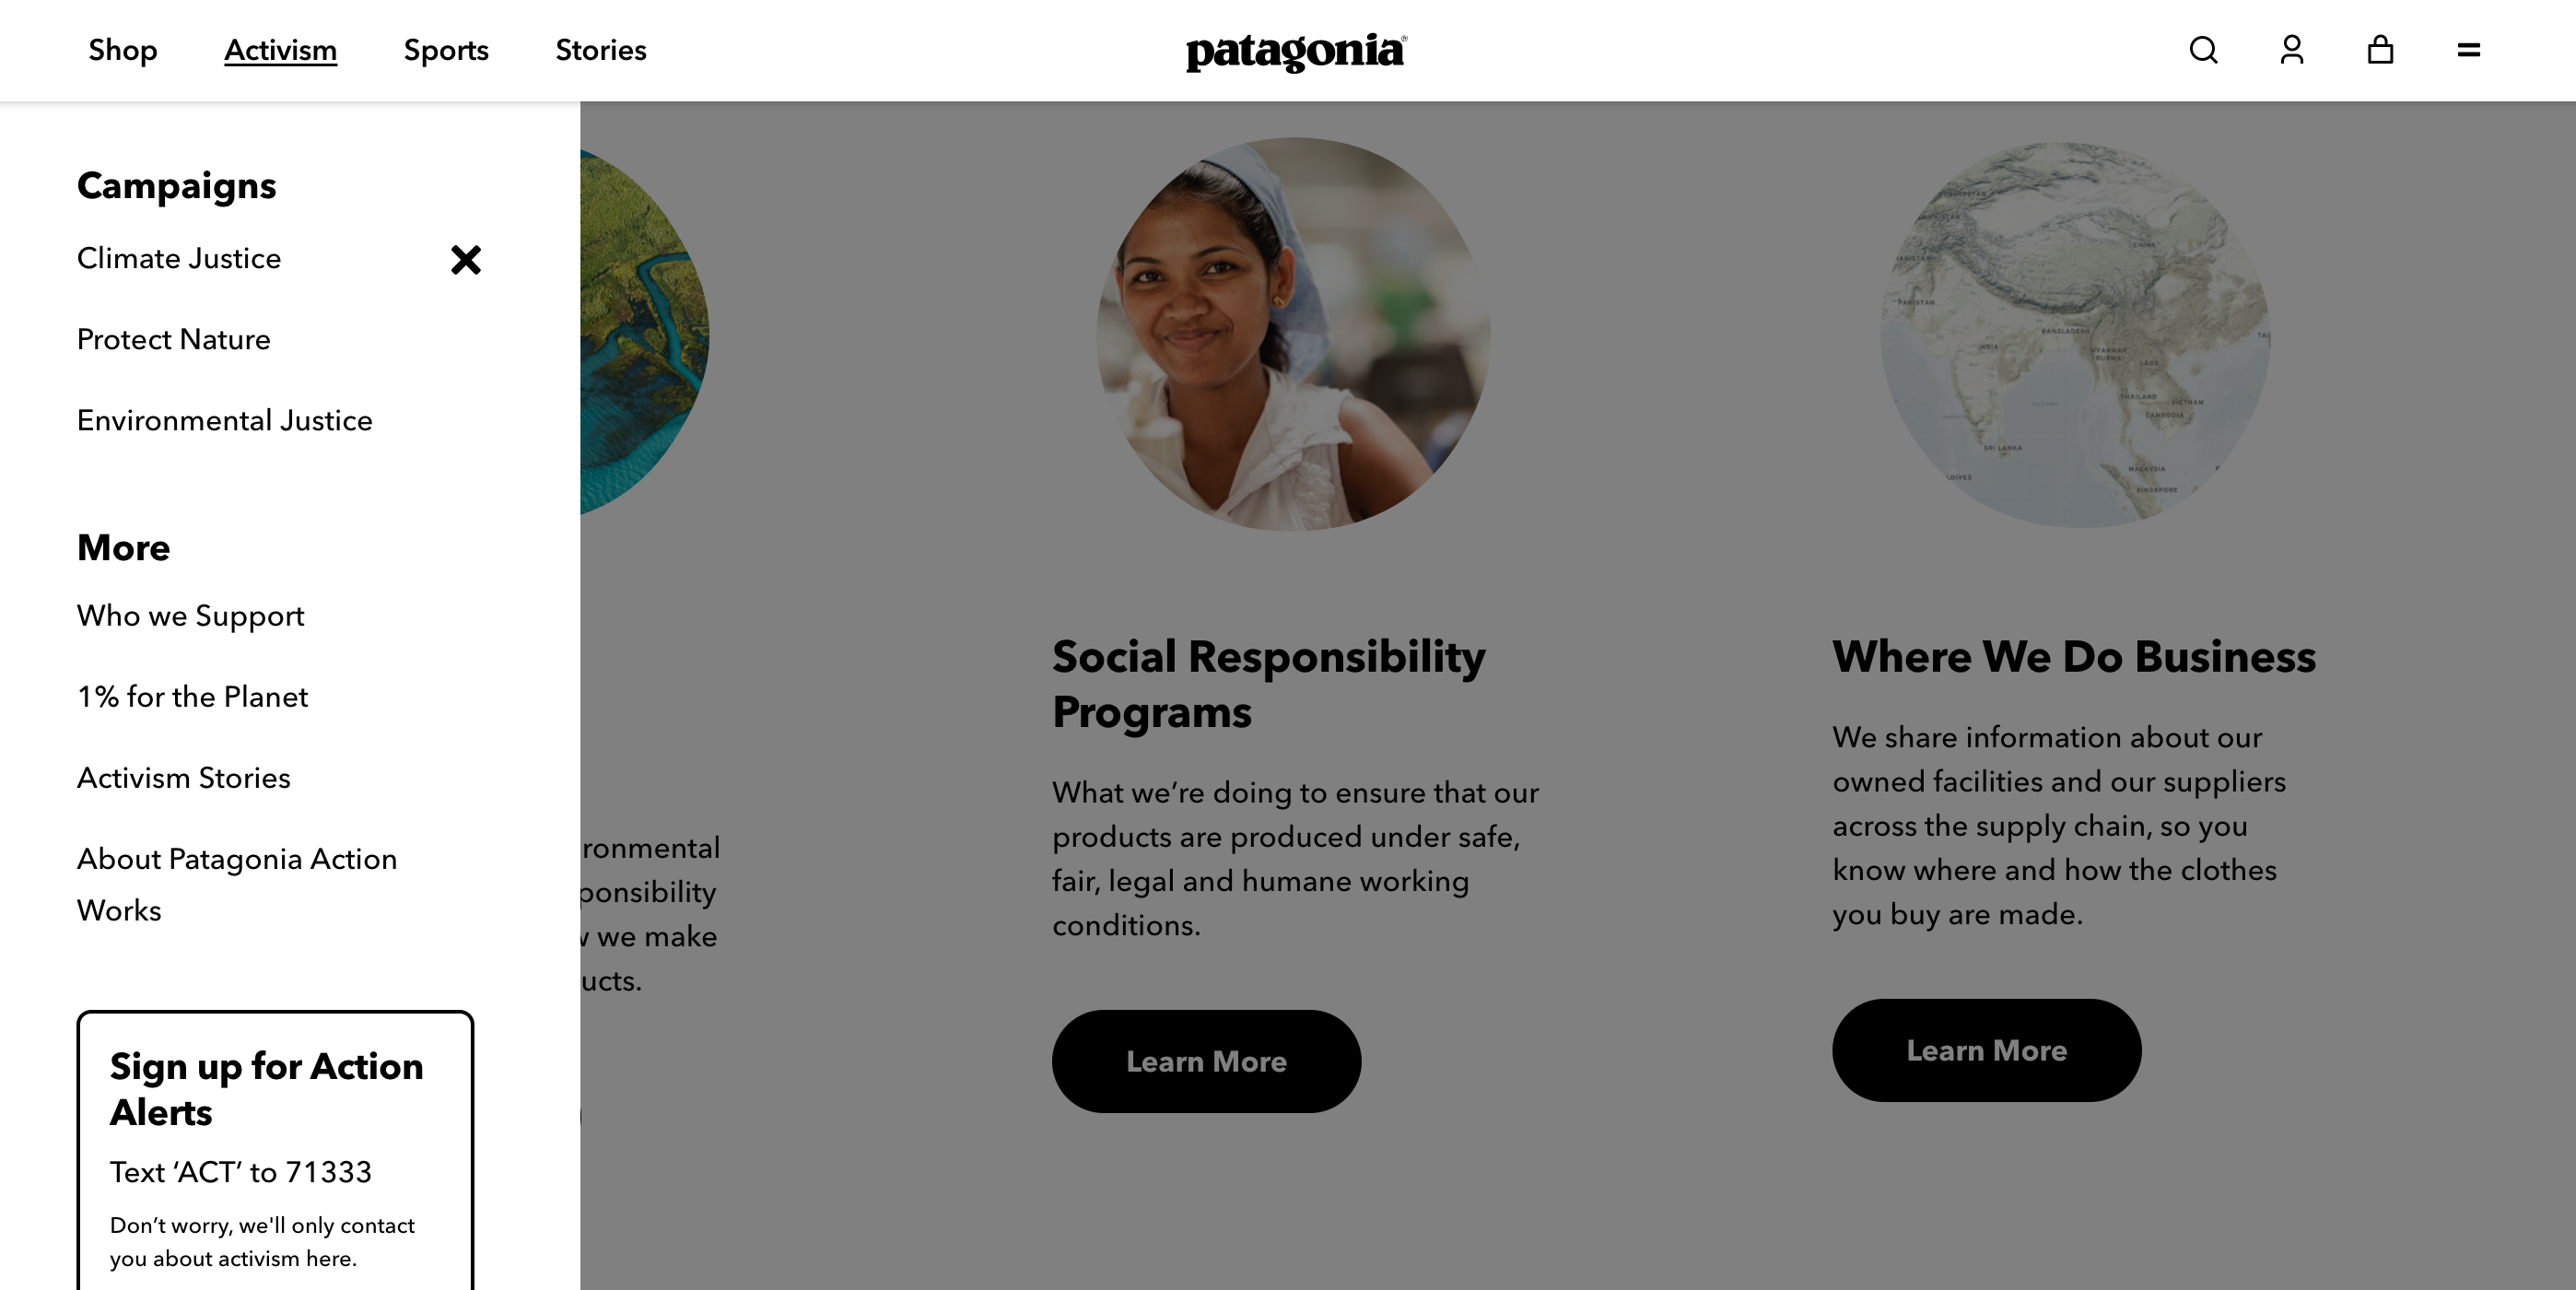This screenshot has width=2576, height=1290.
Task: Click Learn More for Where We Do Business
Action: pyautogui.click(x=1987, y=1050)
